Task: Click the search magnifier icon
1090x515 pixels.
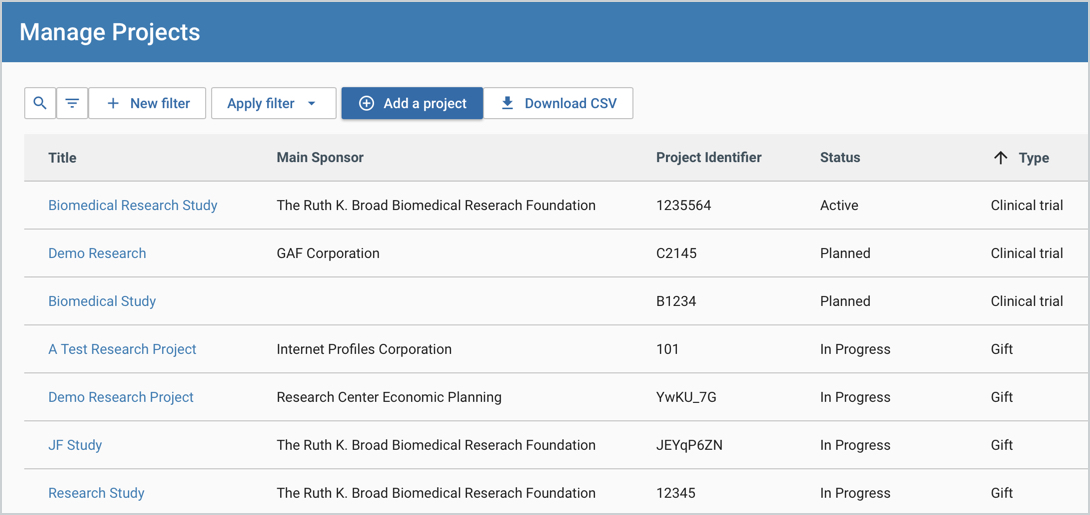Action: pyautogui.click(x=40, y=103)
